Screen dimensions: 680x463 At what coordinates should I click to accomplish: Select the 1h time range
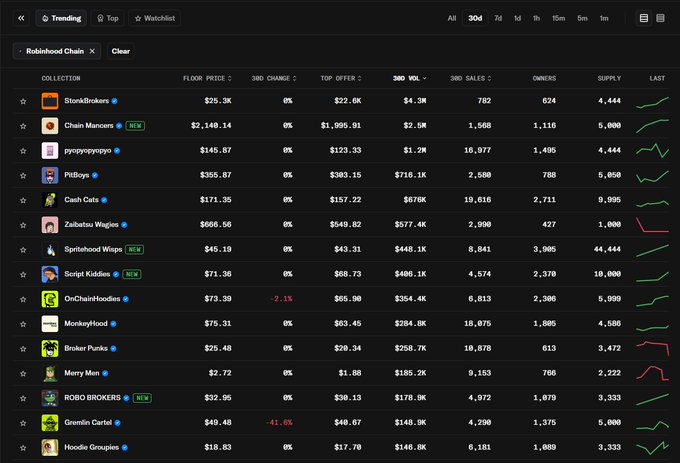point(536,18)
